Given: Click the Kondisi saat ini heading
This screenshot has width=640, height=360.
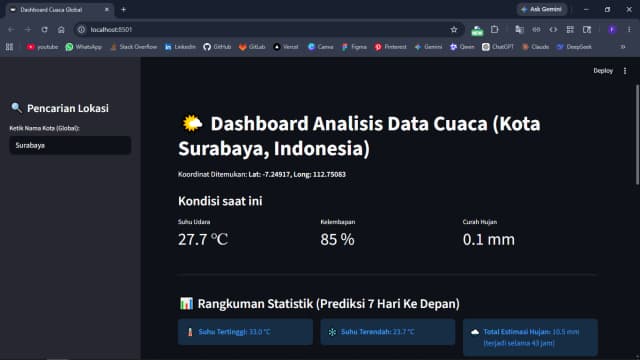Looking at the screenshot, I should pyautogui.click(x=220, y=201).
